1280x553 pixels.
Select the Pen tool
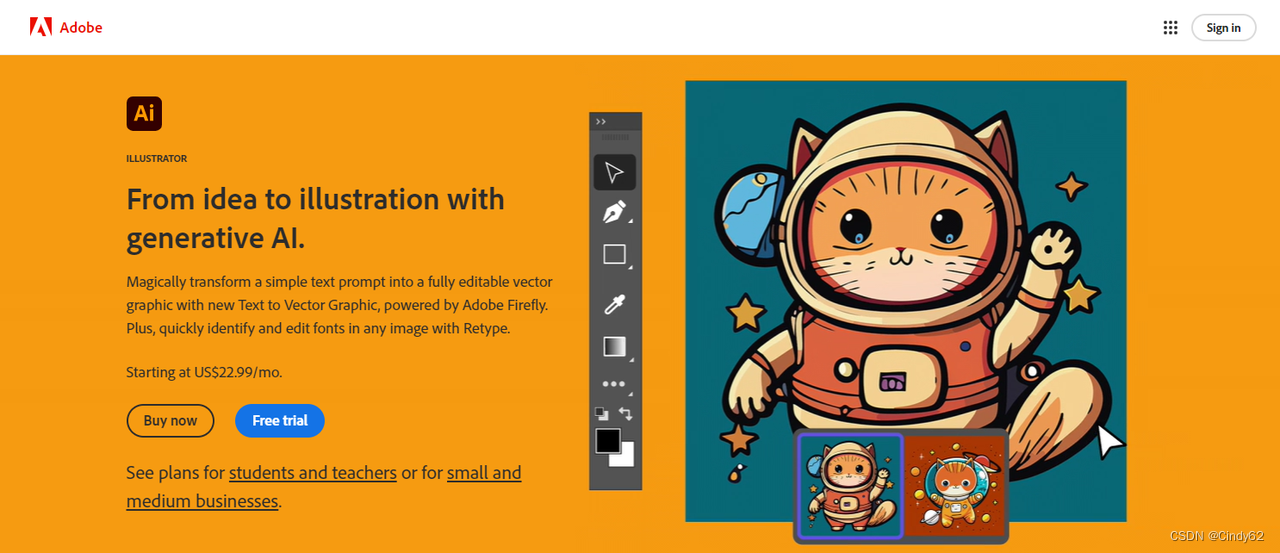point(615,213)
